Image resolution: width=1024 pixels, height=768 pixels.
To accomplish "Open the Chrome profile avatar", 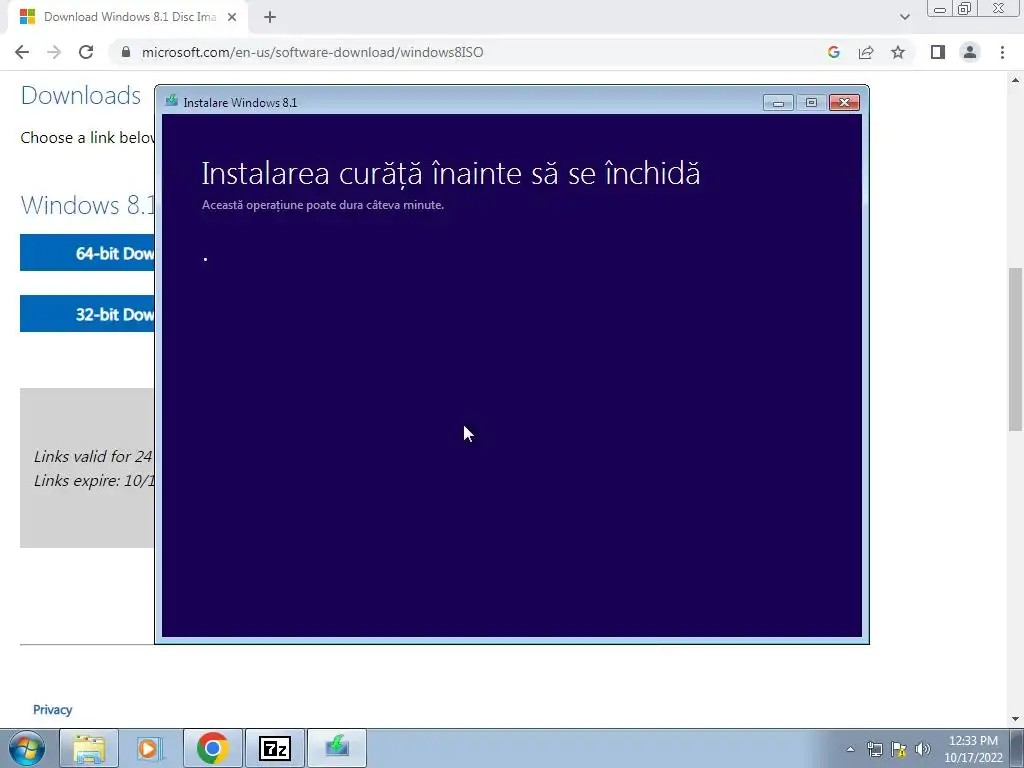I will (x=970, y=52).
